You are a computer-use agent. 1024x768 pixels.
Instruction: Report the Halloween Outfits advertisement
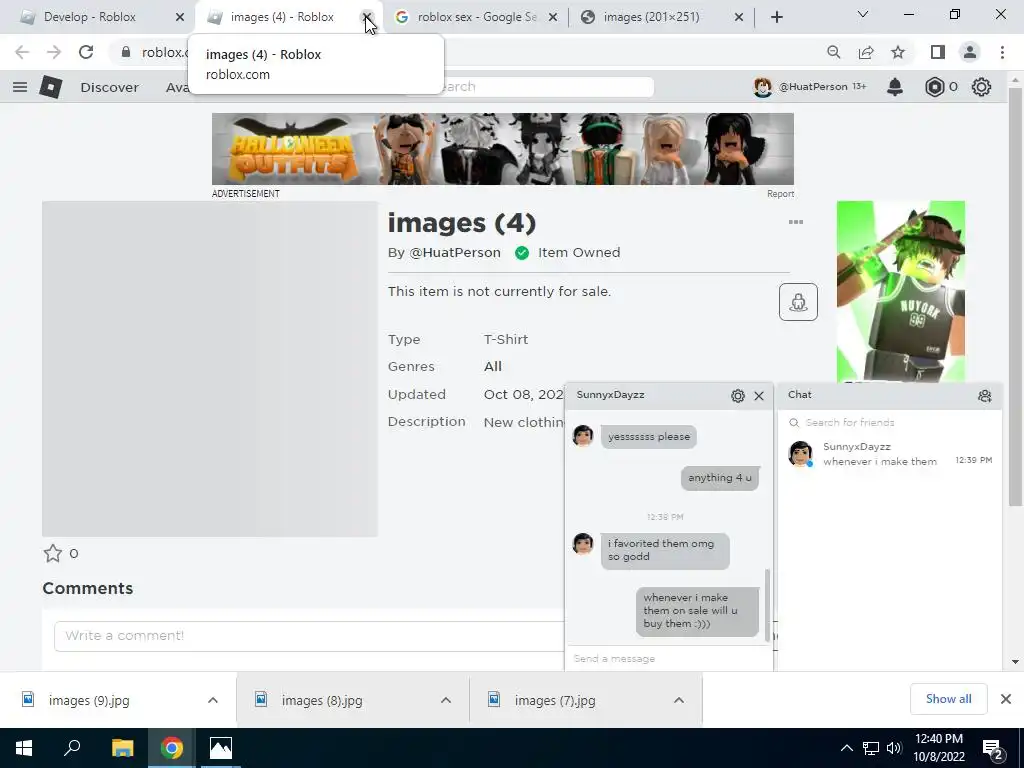pyautogui.click(x=780, y=194)
